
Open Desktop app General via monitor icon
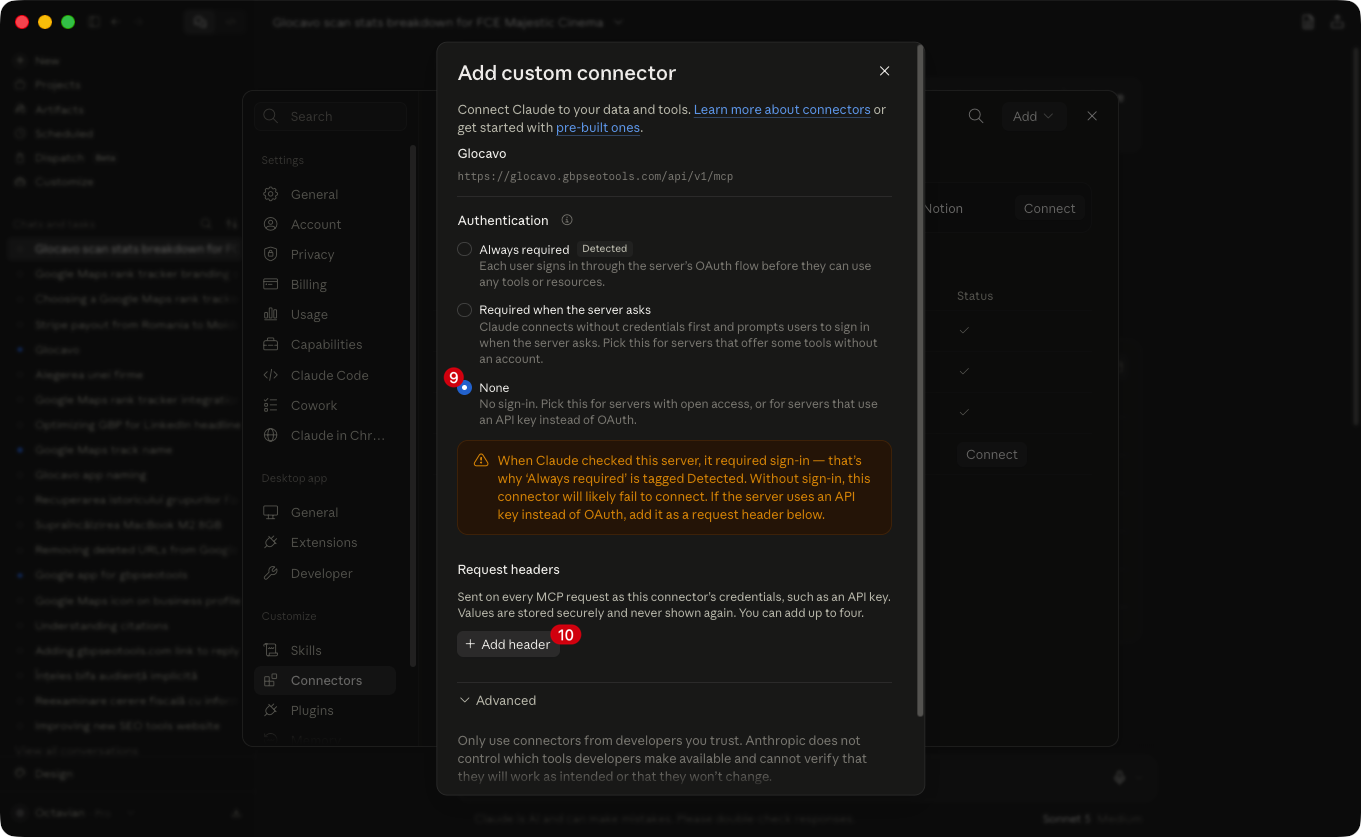[x=270, y=512]
